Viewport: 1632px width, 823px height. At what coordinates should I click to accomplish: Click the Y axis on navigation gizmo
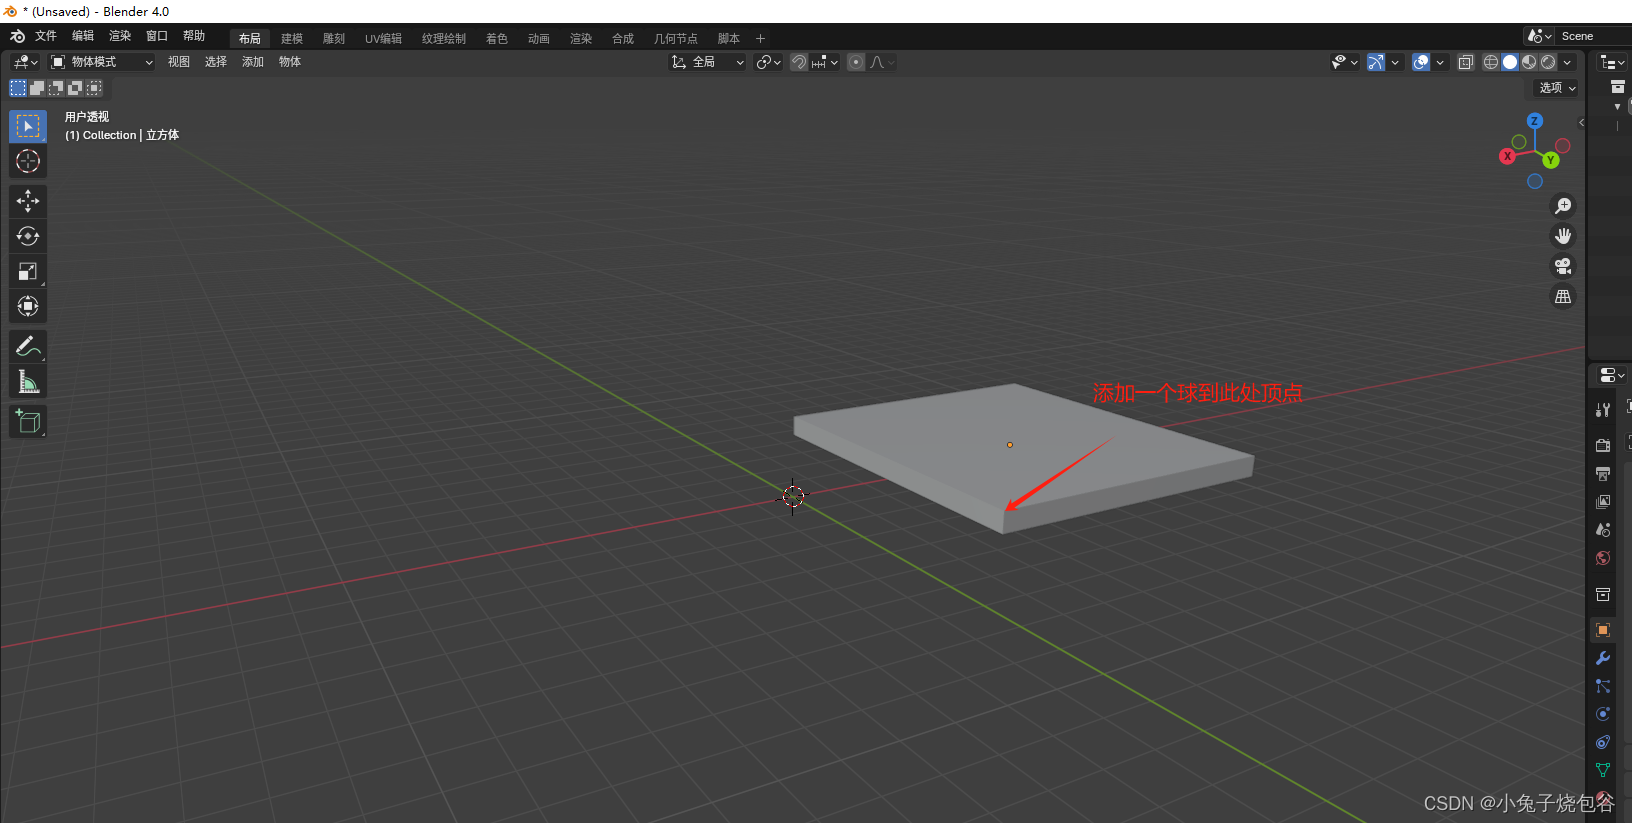click(1551, 160)
